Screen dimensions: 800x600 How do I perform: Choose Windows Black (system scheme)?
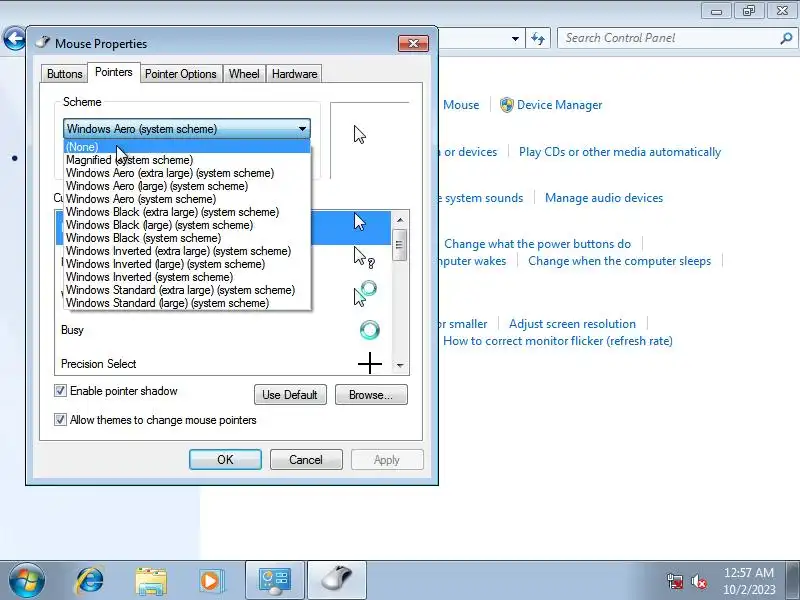click(187, 238)
